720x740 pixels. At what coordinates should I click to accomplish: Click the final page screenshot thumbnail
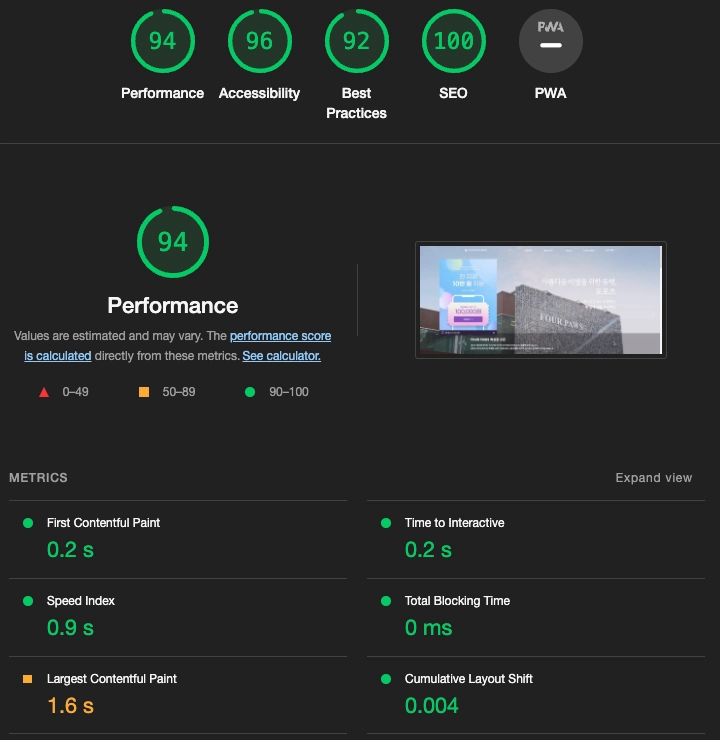541,300
